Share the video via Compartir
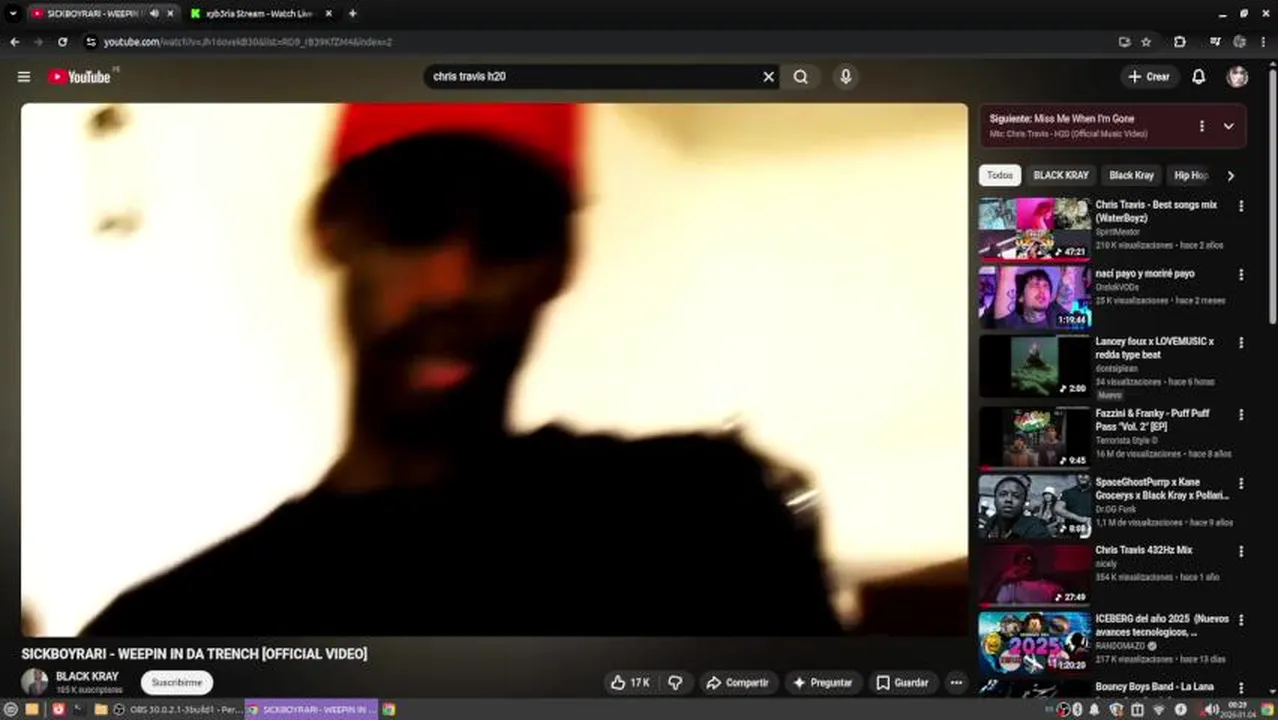 coord(737,683)
